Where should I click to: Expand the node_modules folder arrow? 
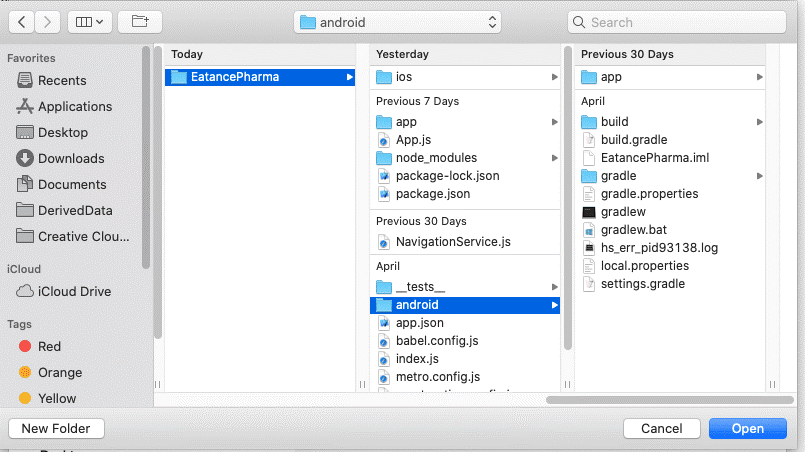tap(554, 158)
